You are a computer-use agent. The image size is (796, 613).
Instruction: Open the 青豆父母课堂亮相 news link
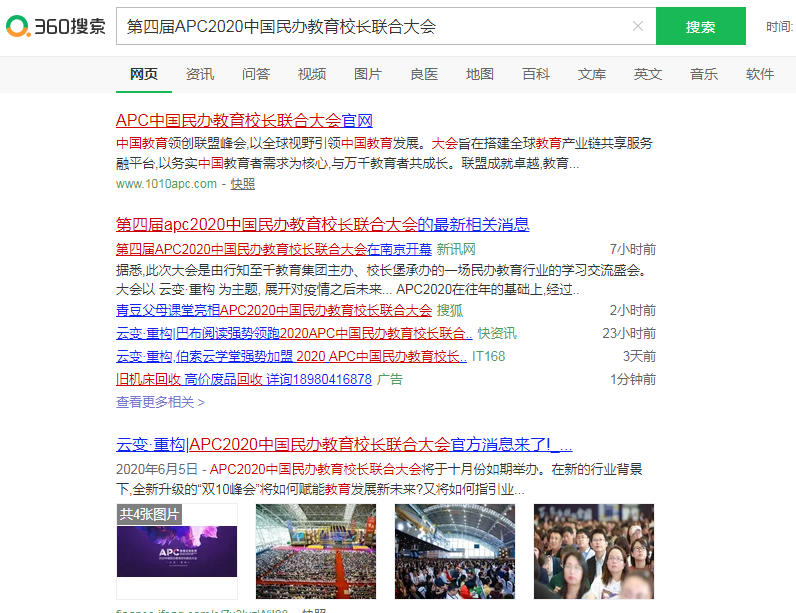click(273, 311)
